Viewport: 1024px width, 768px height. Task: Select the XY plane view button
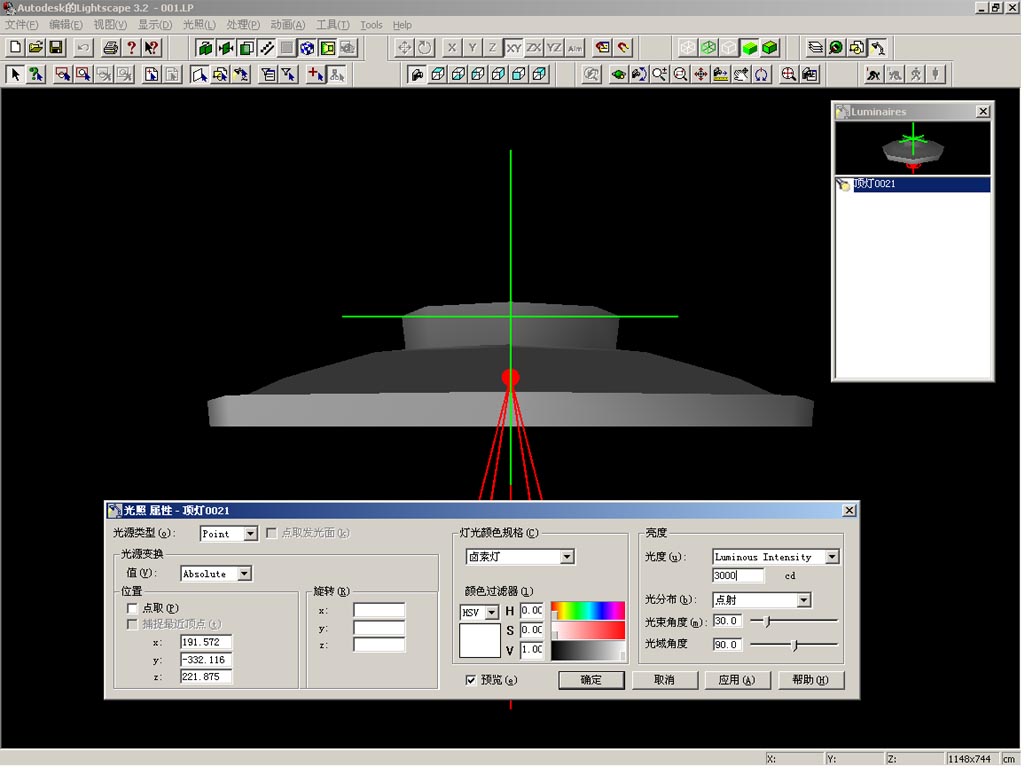[x=514, y=48]
